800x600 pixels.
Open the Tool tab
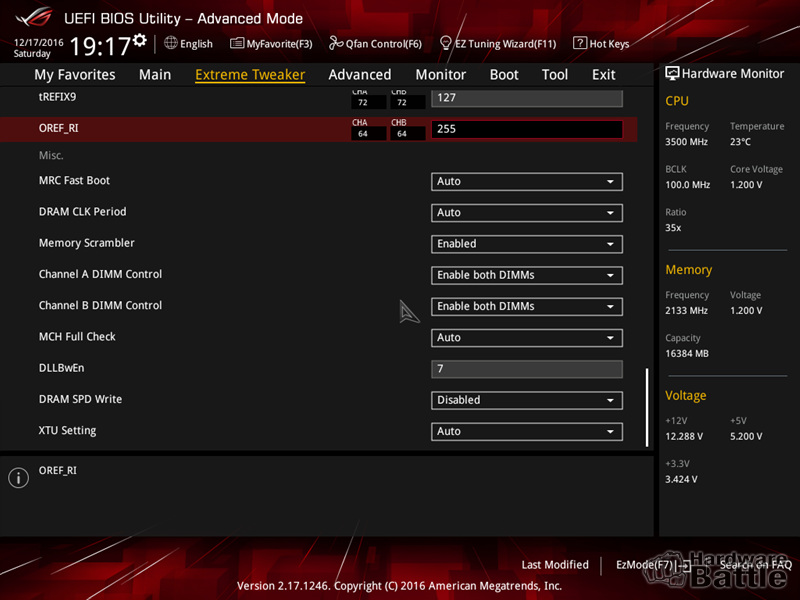point(555,74)
